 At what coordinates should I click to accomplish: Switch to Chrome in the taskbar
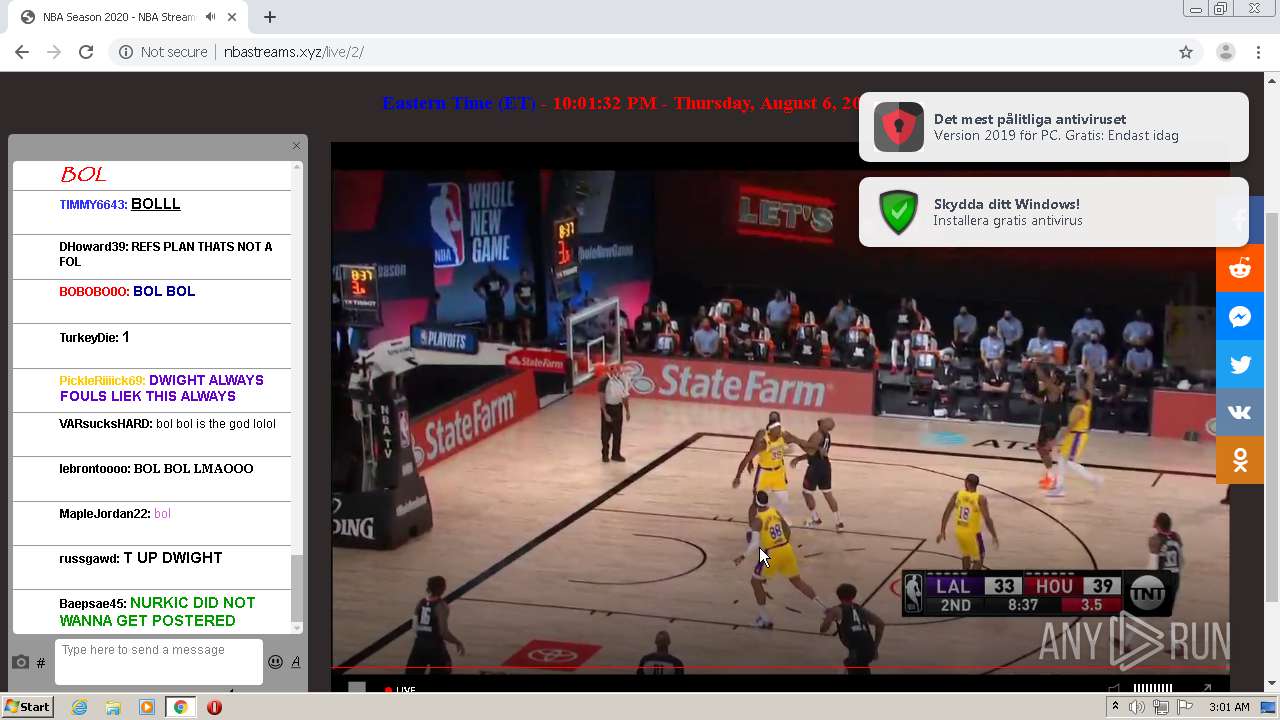180,707
